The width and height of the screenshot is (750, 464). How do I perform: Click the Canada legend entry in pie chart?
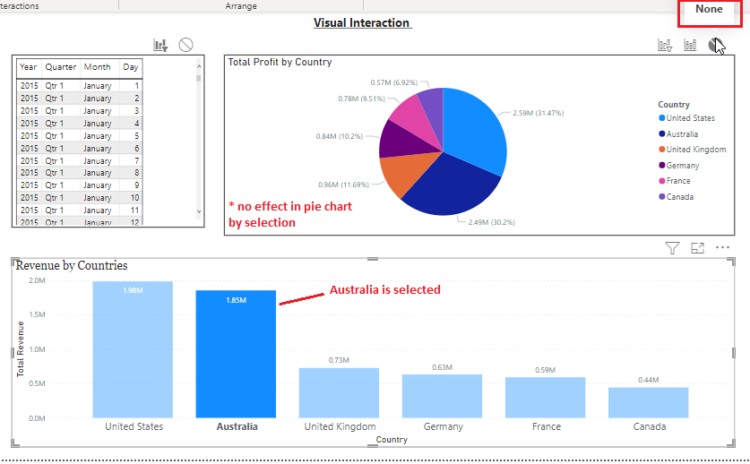click(682, 196)
